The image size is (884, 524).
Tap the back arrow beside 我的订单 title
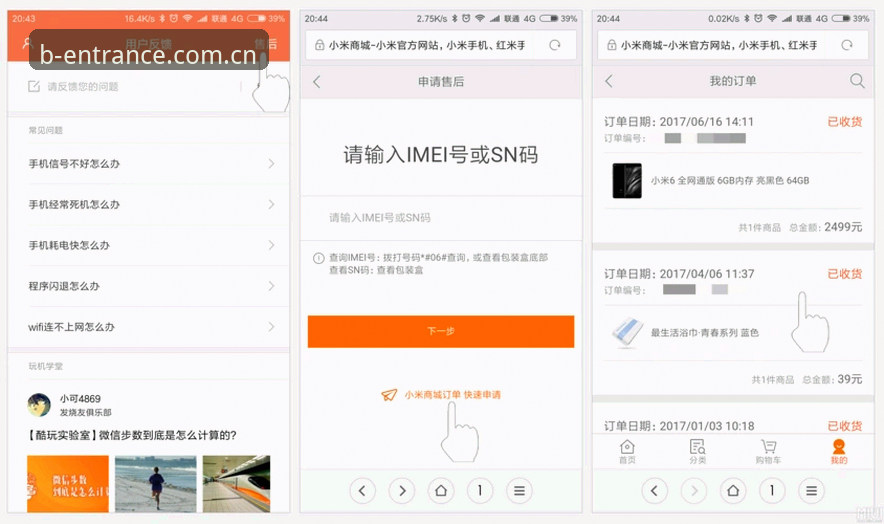click(608, 81)
